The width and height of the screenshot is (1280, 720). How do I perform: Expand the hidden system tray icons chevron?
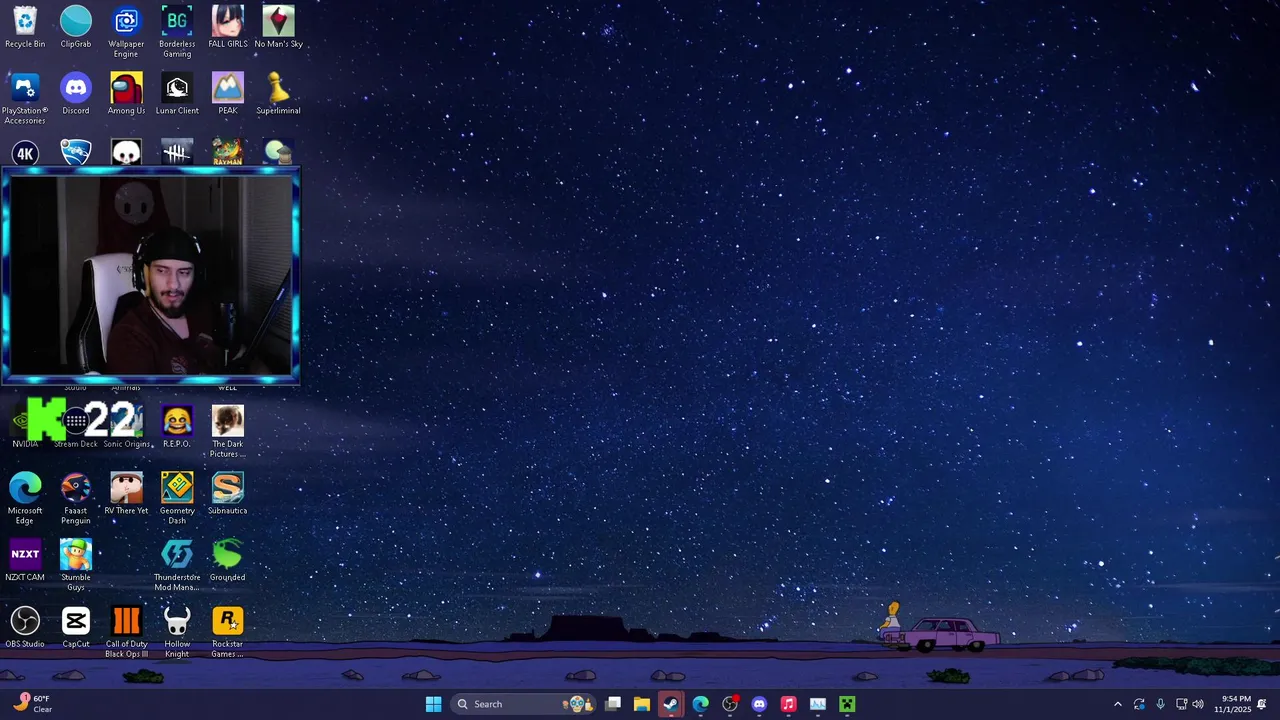(1118, 704)
